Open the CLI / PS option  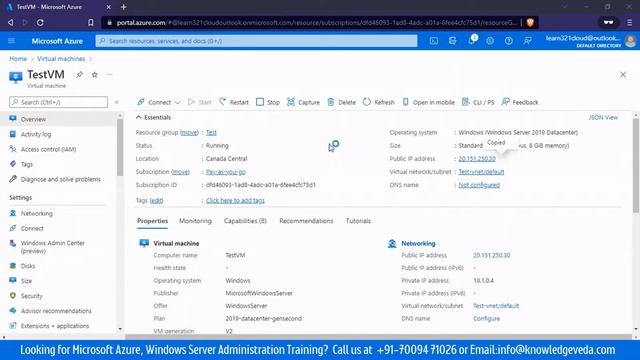pos(478,102)
